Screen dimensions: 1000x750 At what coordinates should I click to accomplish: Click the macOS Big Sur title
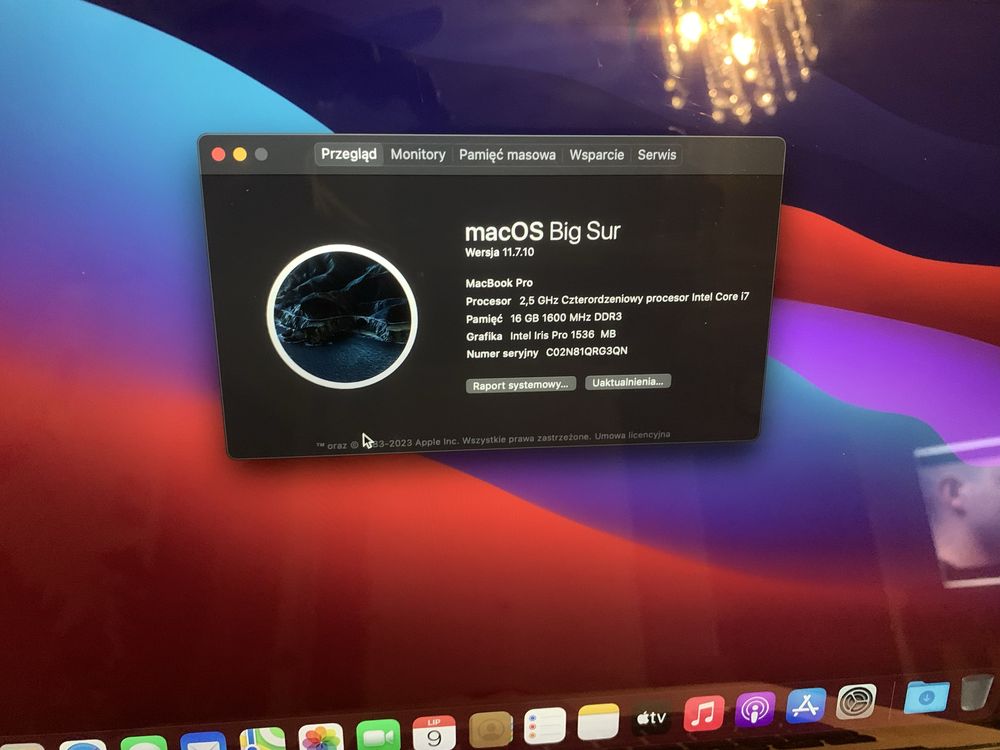[x=543, y=232]
